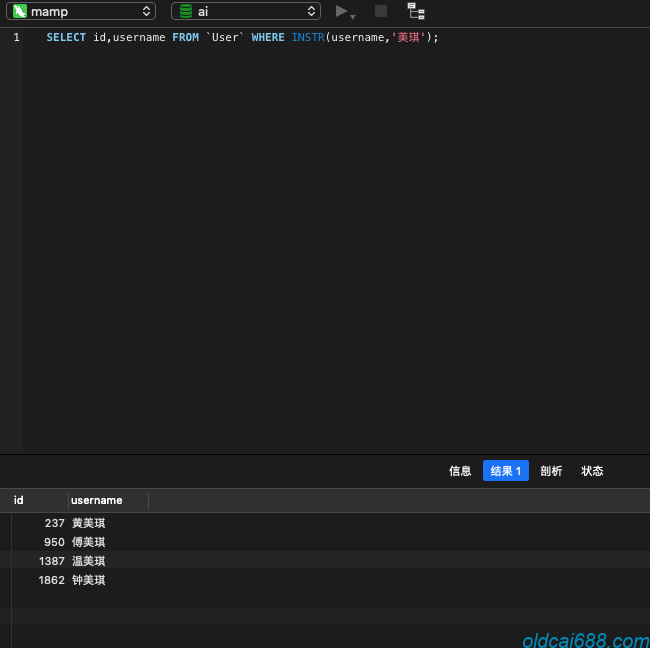Show the 状态 tab
This screenshot has height=648, width=650.
click(x=593, y=471)
